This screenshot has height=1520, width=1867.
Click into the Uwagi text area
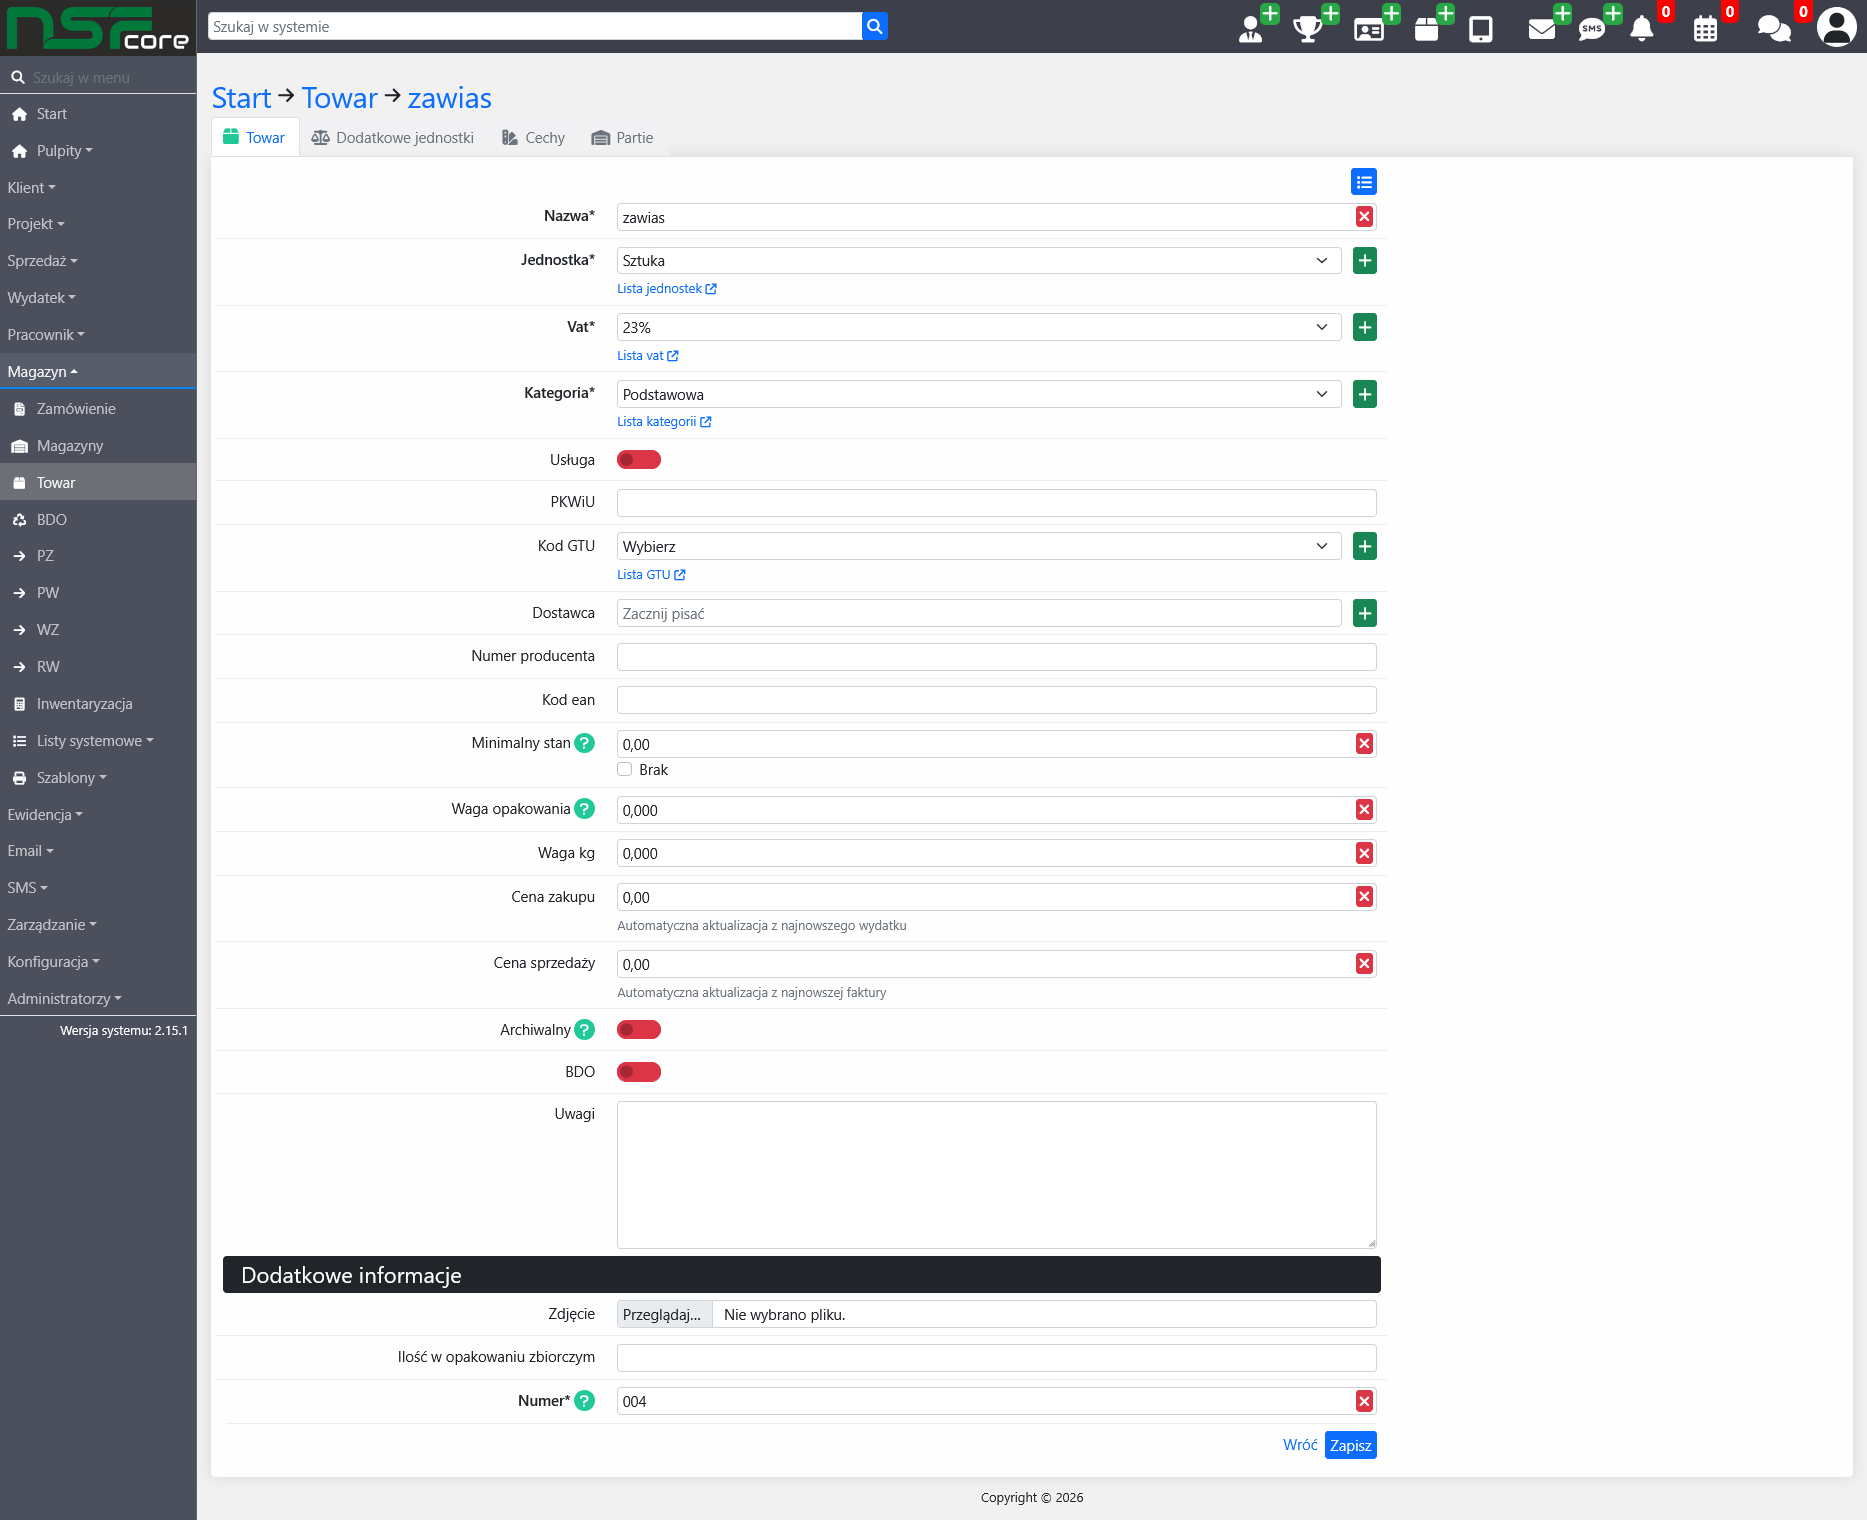(997, 1175)
